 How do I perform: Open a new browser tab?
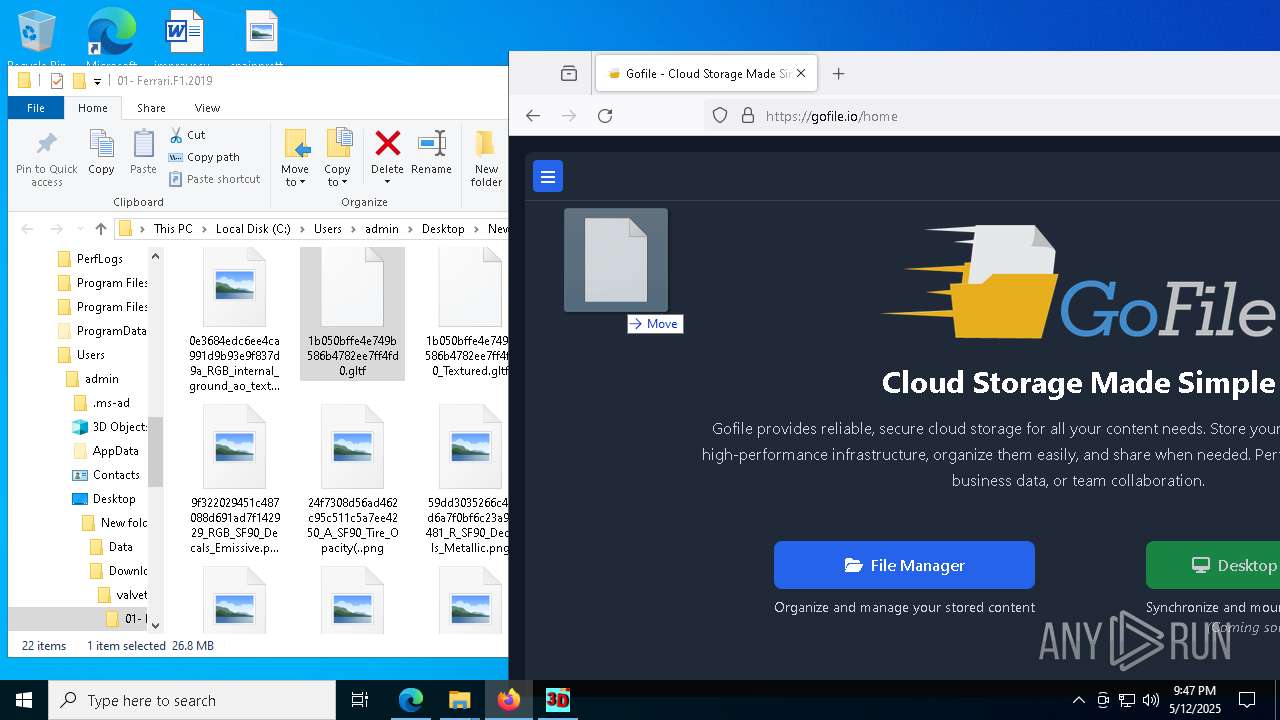[x=838, y=73]
